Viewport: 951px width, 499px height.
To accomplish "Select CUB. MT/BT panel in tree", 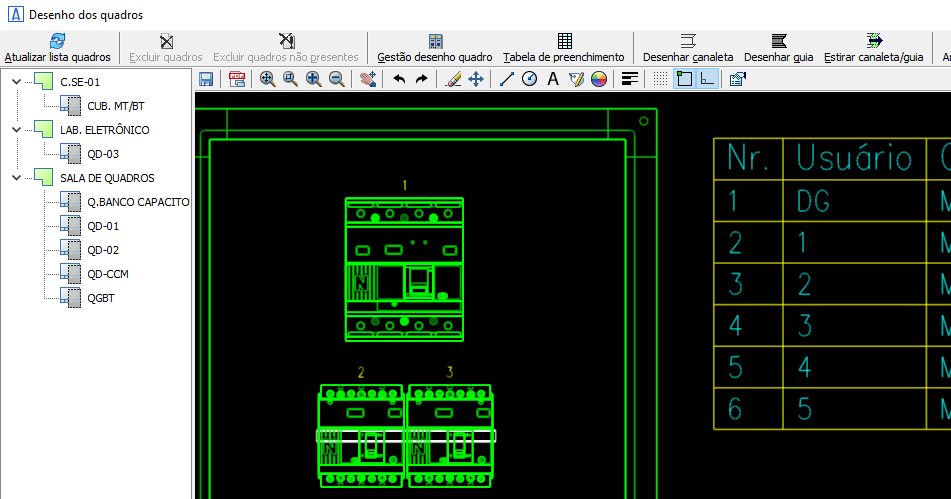I will (x=116, y=106).
